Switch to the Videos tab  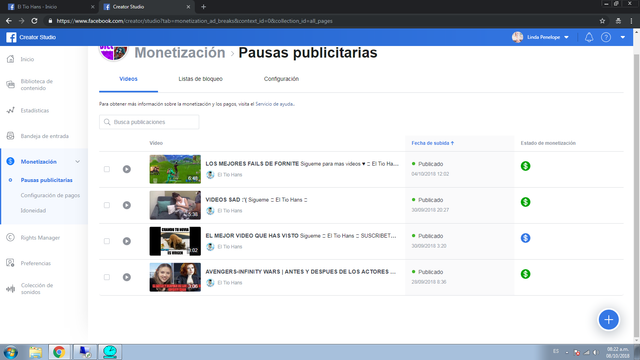click(128, 79)
